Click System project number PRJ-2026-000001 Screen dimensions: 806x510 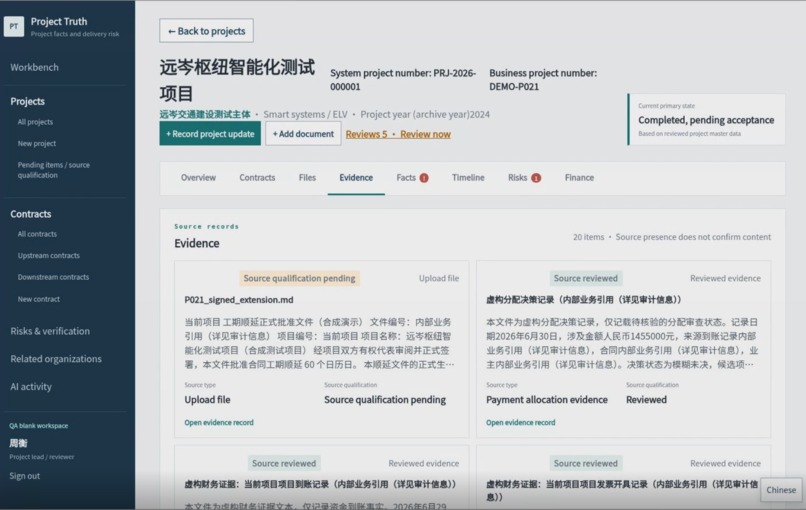coord(403,80)
